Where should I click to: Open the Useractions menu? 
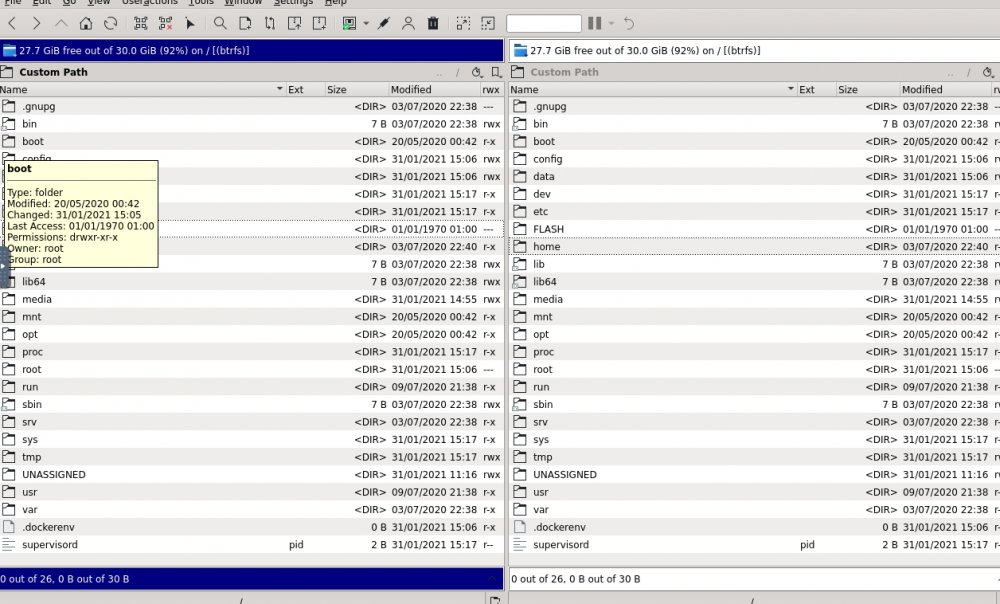[x=150, y=3]
